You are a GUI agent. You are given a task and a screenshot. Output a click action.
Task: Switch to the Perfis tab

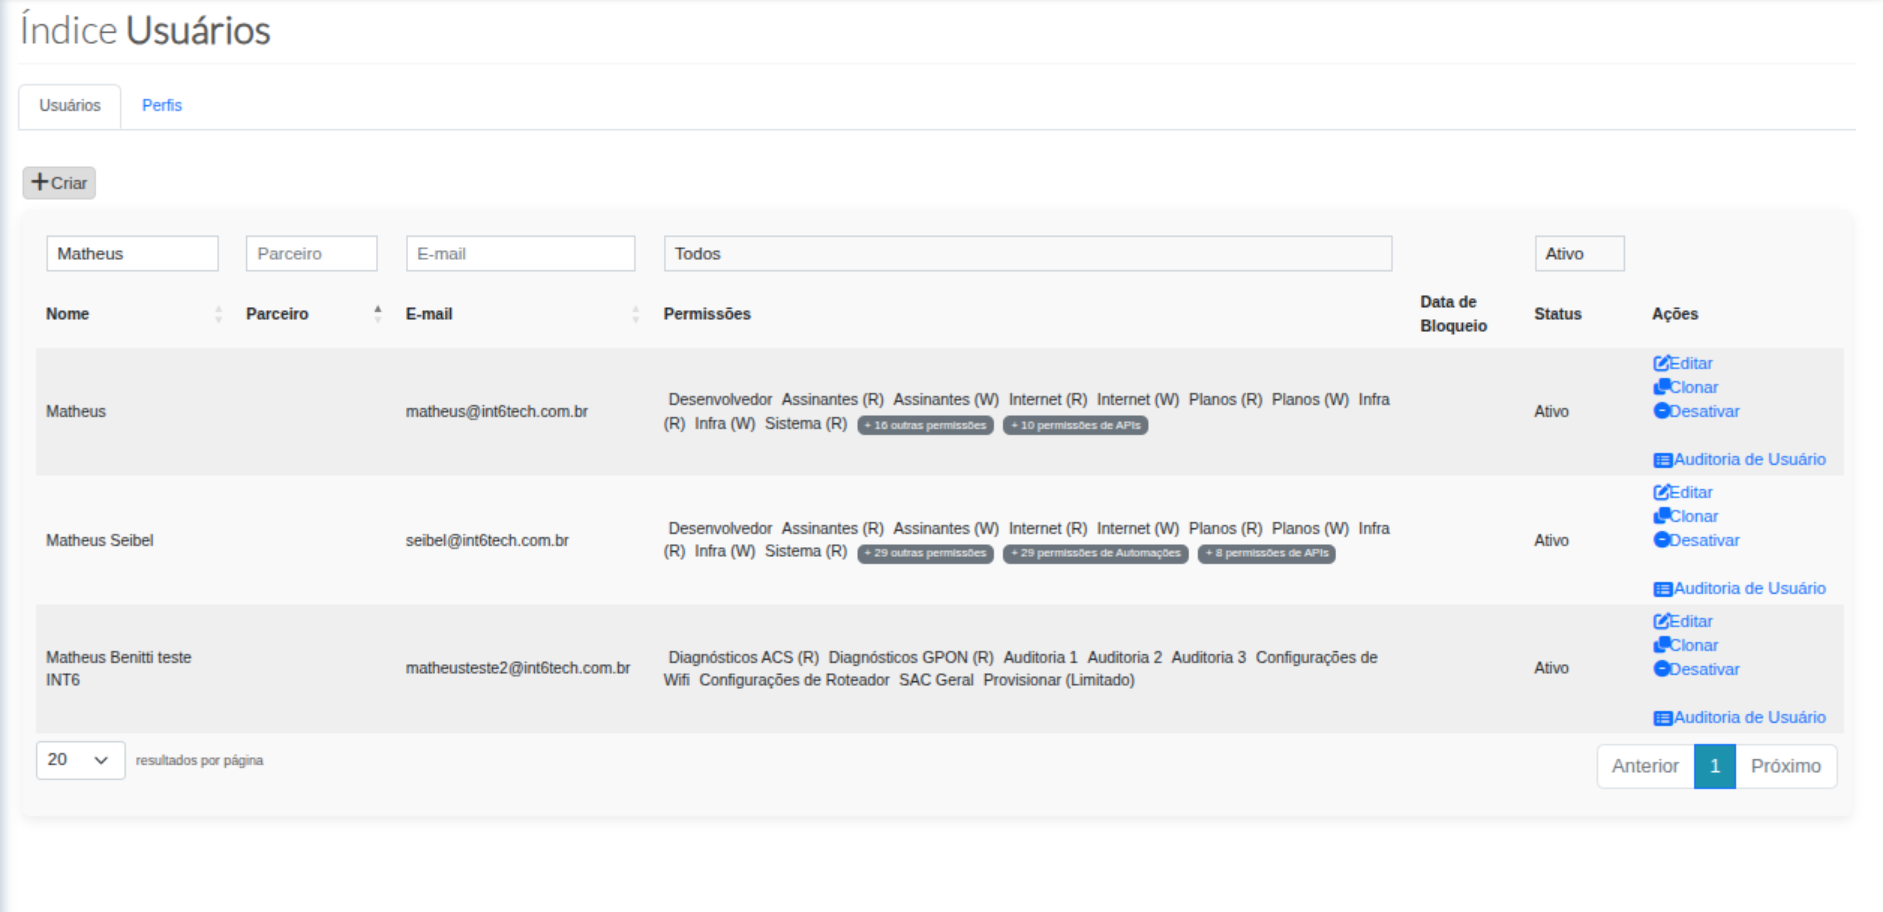coord(162,105)
